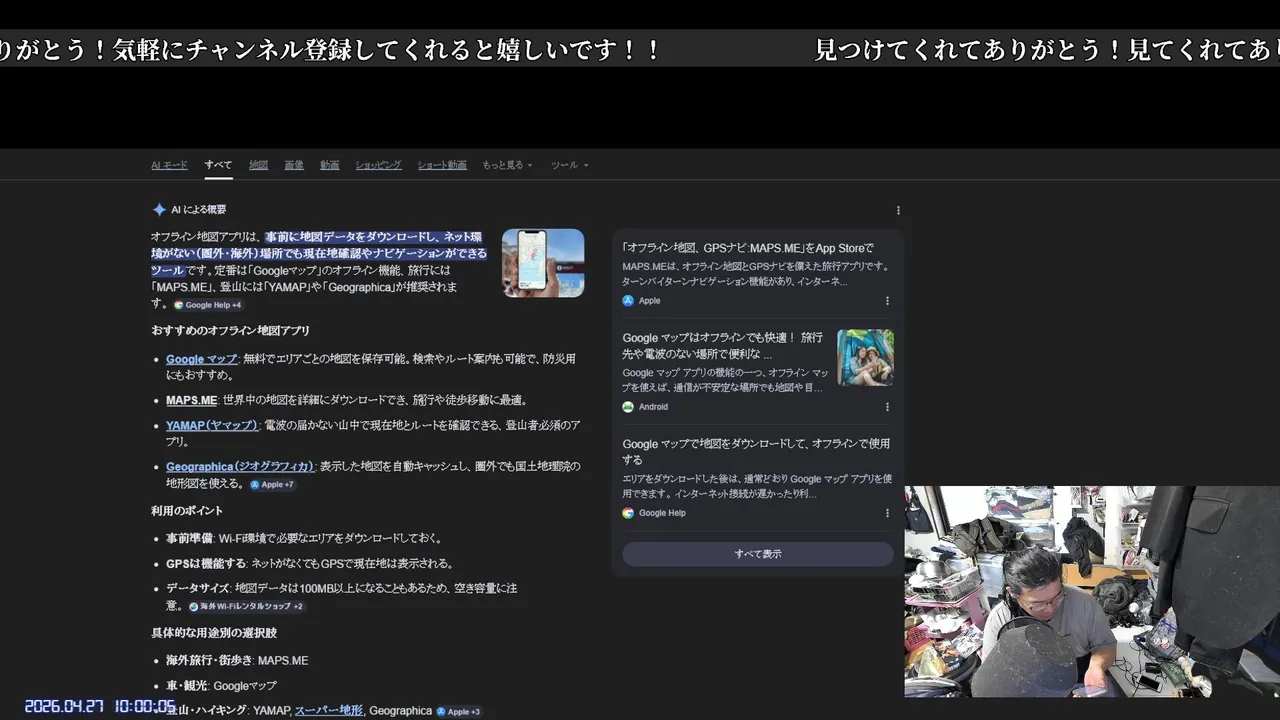Open the ショッピング tab
The height and width of the screenshot is (720, 1280).
(378, 165)
